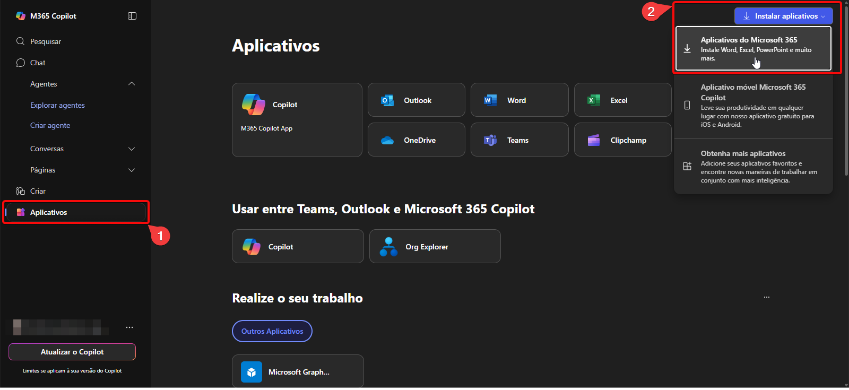Open the Instalar aplicativos dropdown button
Screen dimensions: 849x390
point(783,16)
